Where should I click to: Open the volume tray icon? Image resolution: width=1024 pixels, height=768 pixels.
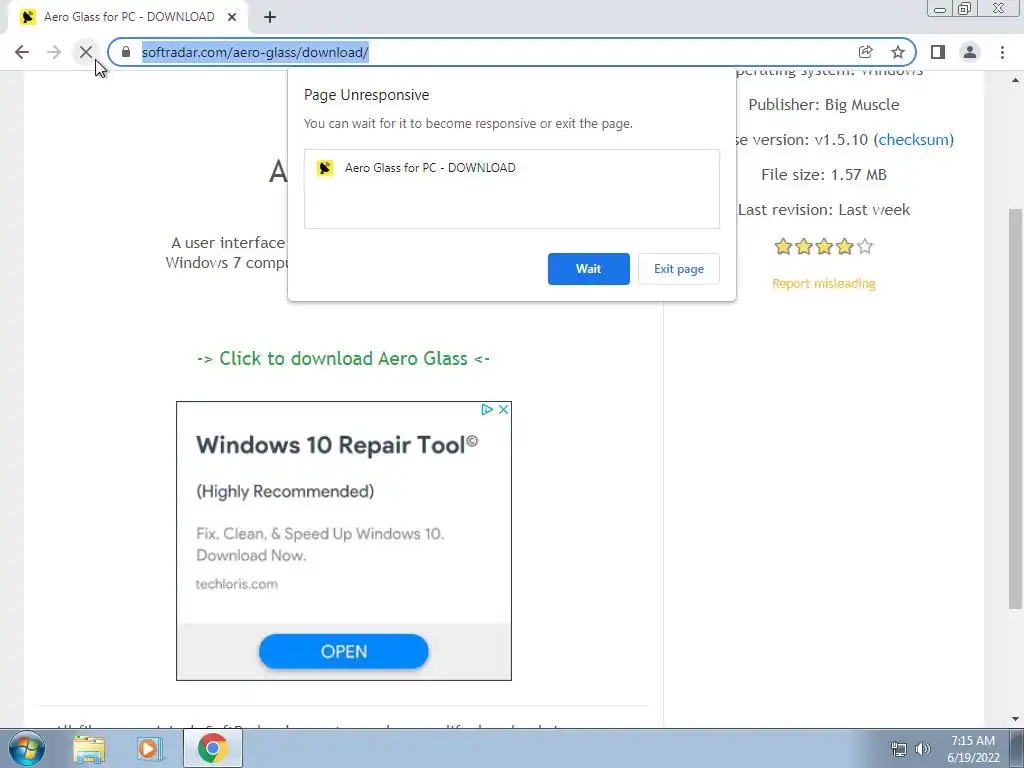coord(923,749)
